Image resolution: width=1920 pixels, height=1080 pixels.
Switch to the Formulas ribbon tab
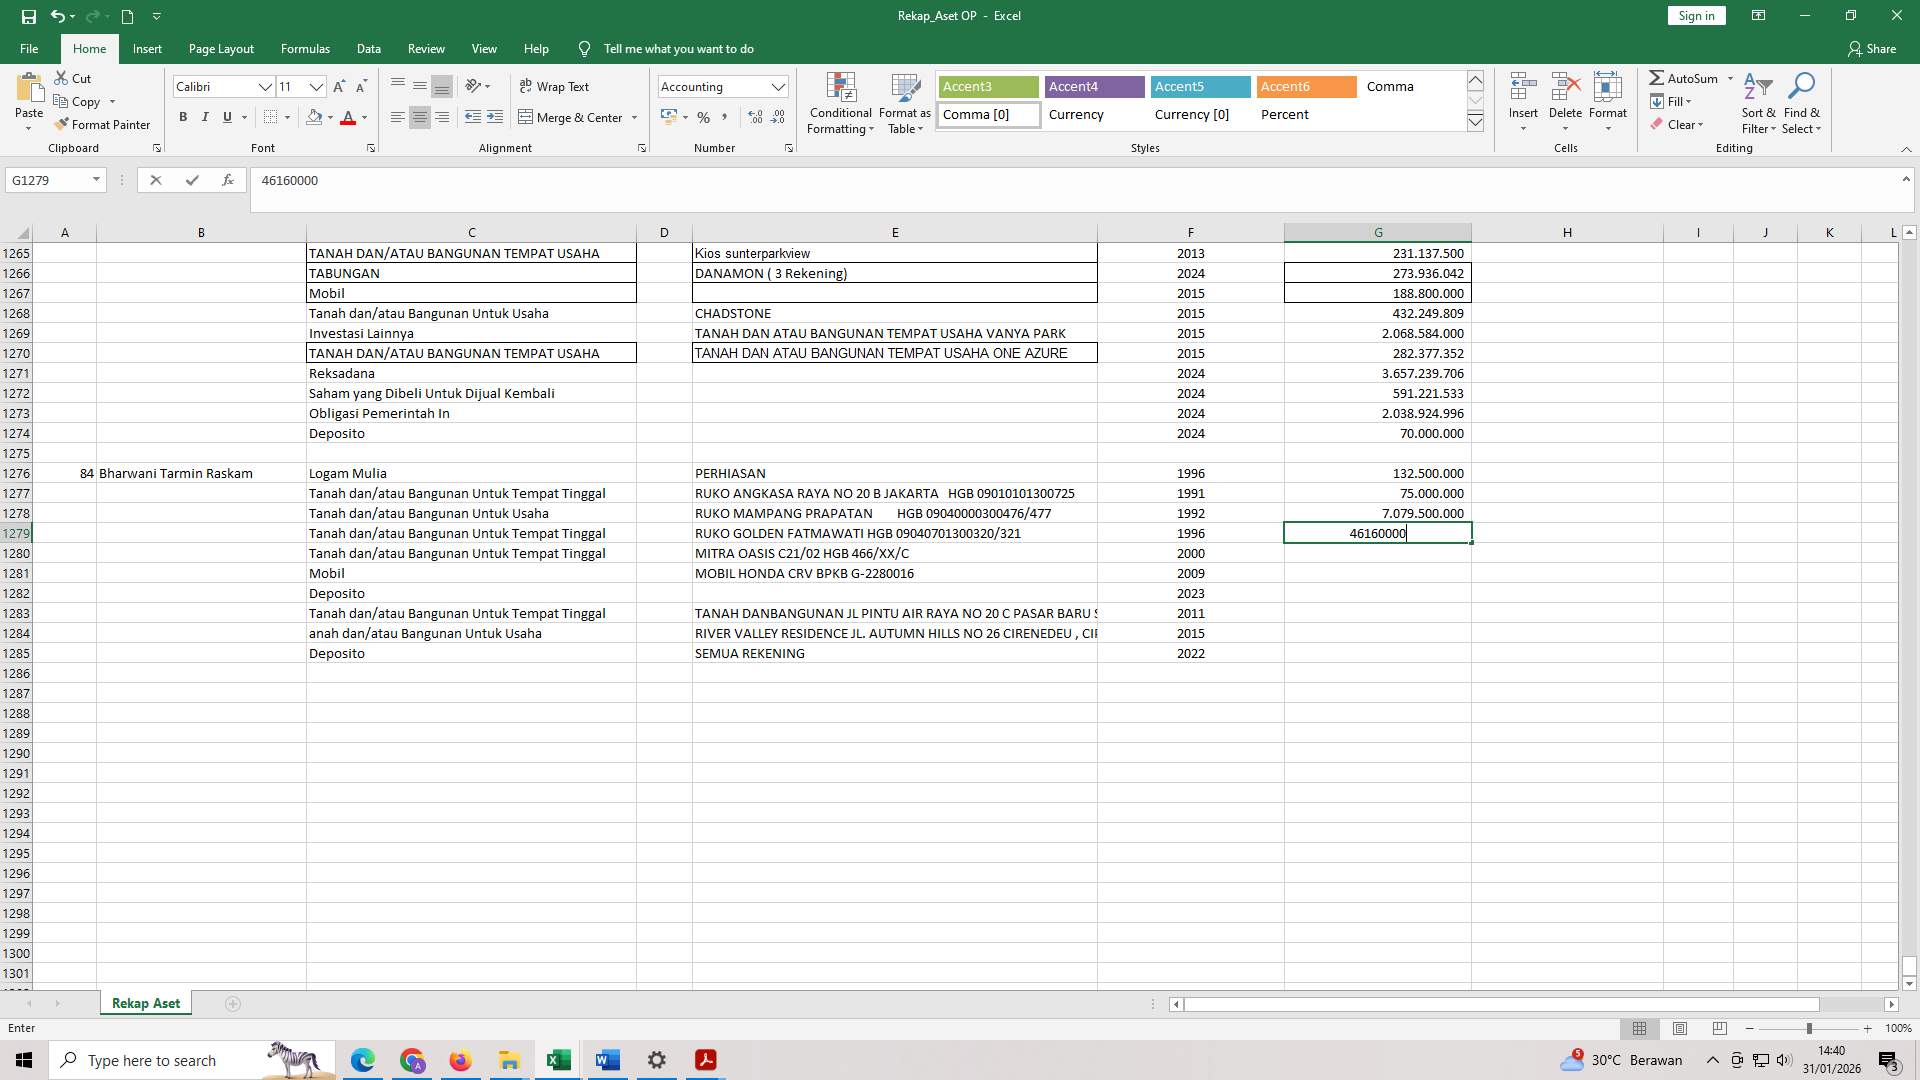[x=305, y=48]
